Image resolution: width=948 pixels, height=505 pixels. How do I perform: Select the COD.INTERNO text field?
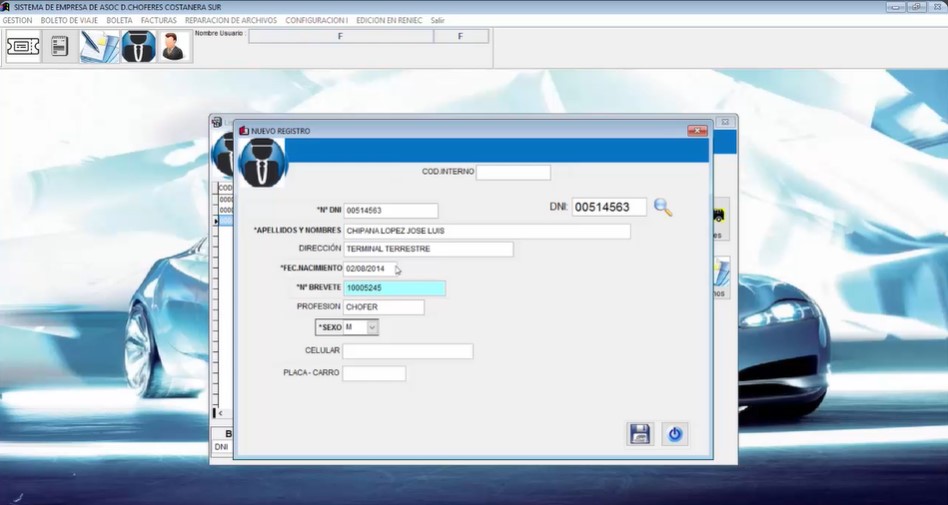513,172
